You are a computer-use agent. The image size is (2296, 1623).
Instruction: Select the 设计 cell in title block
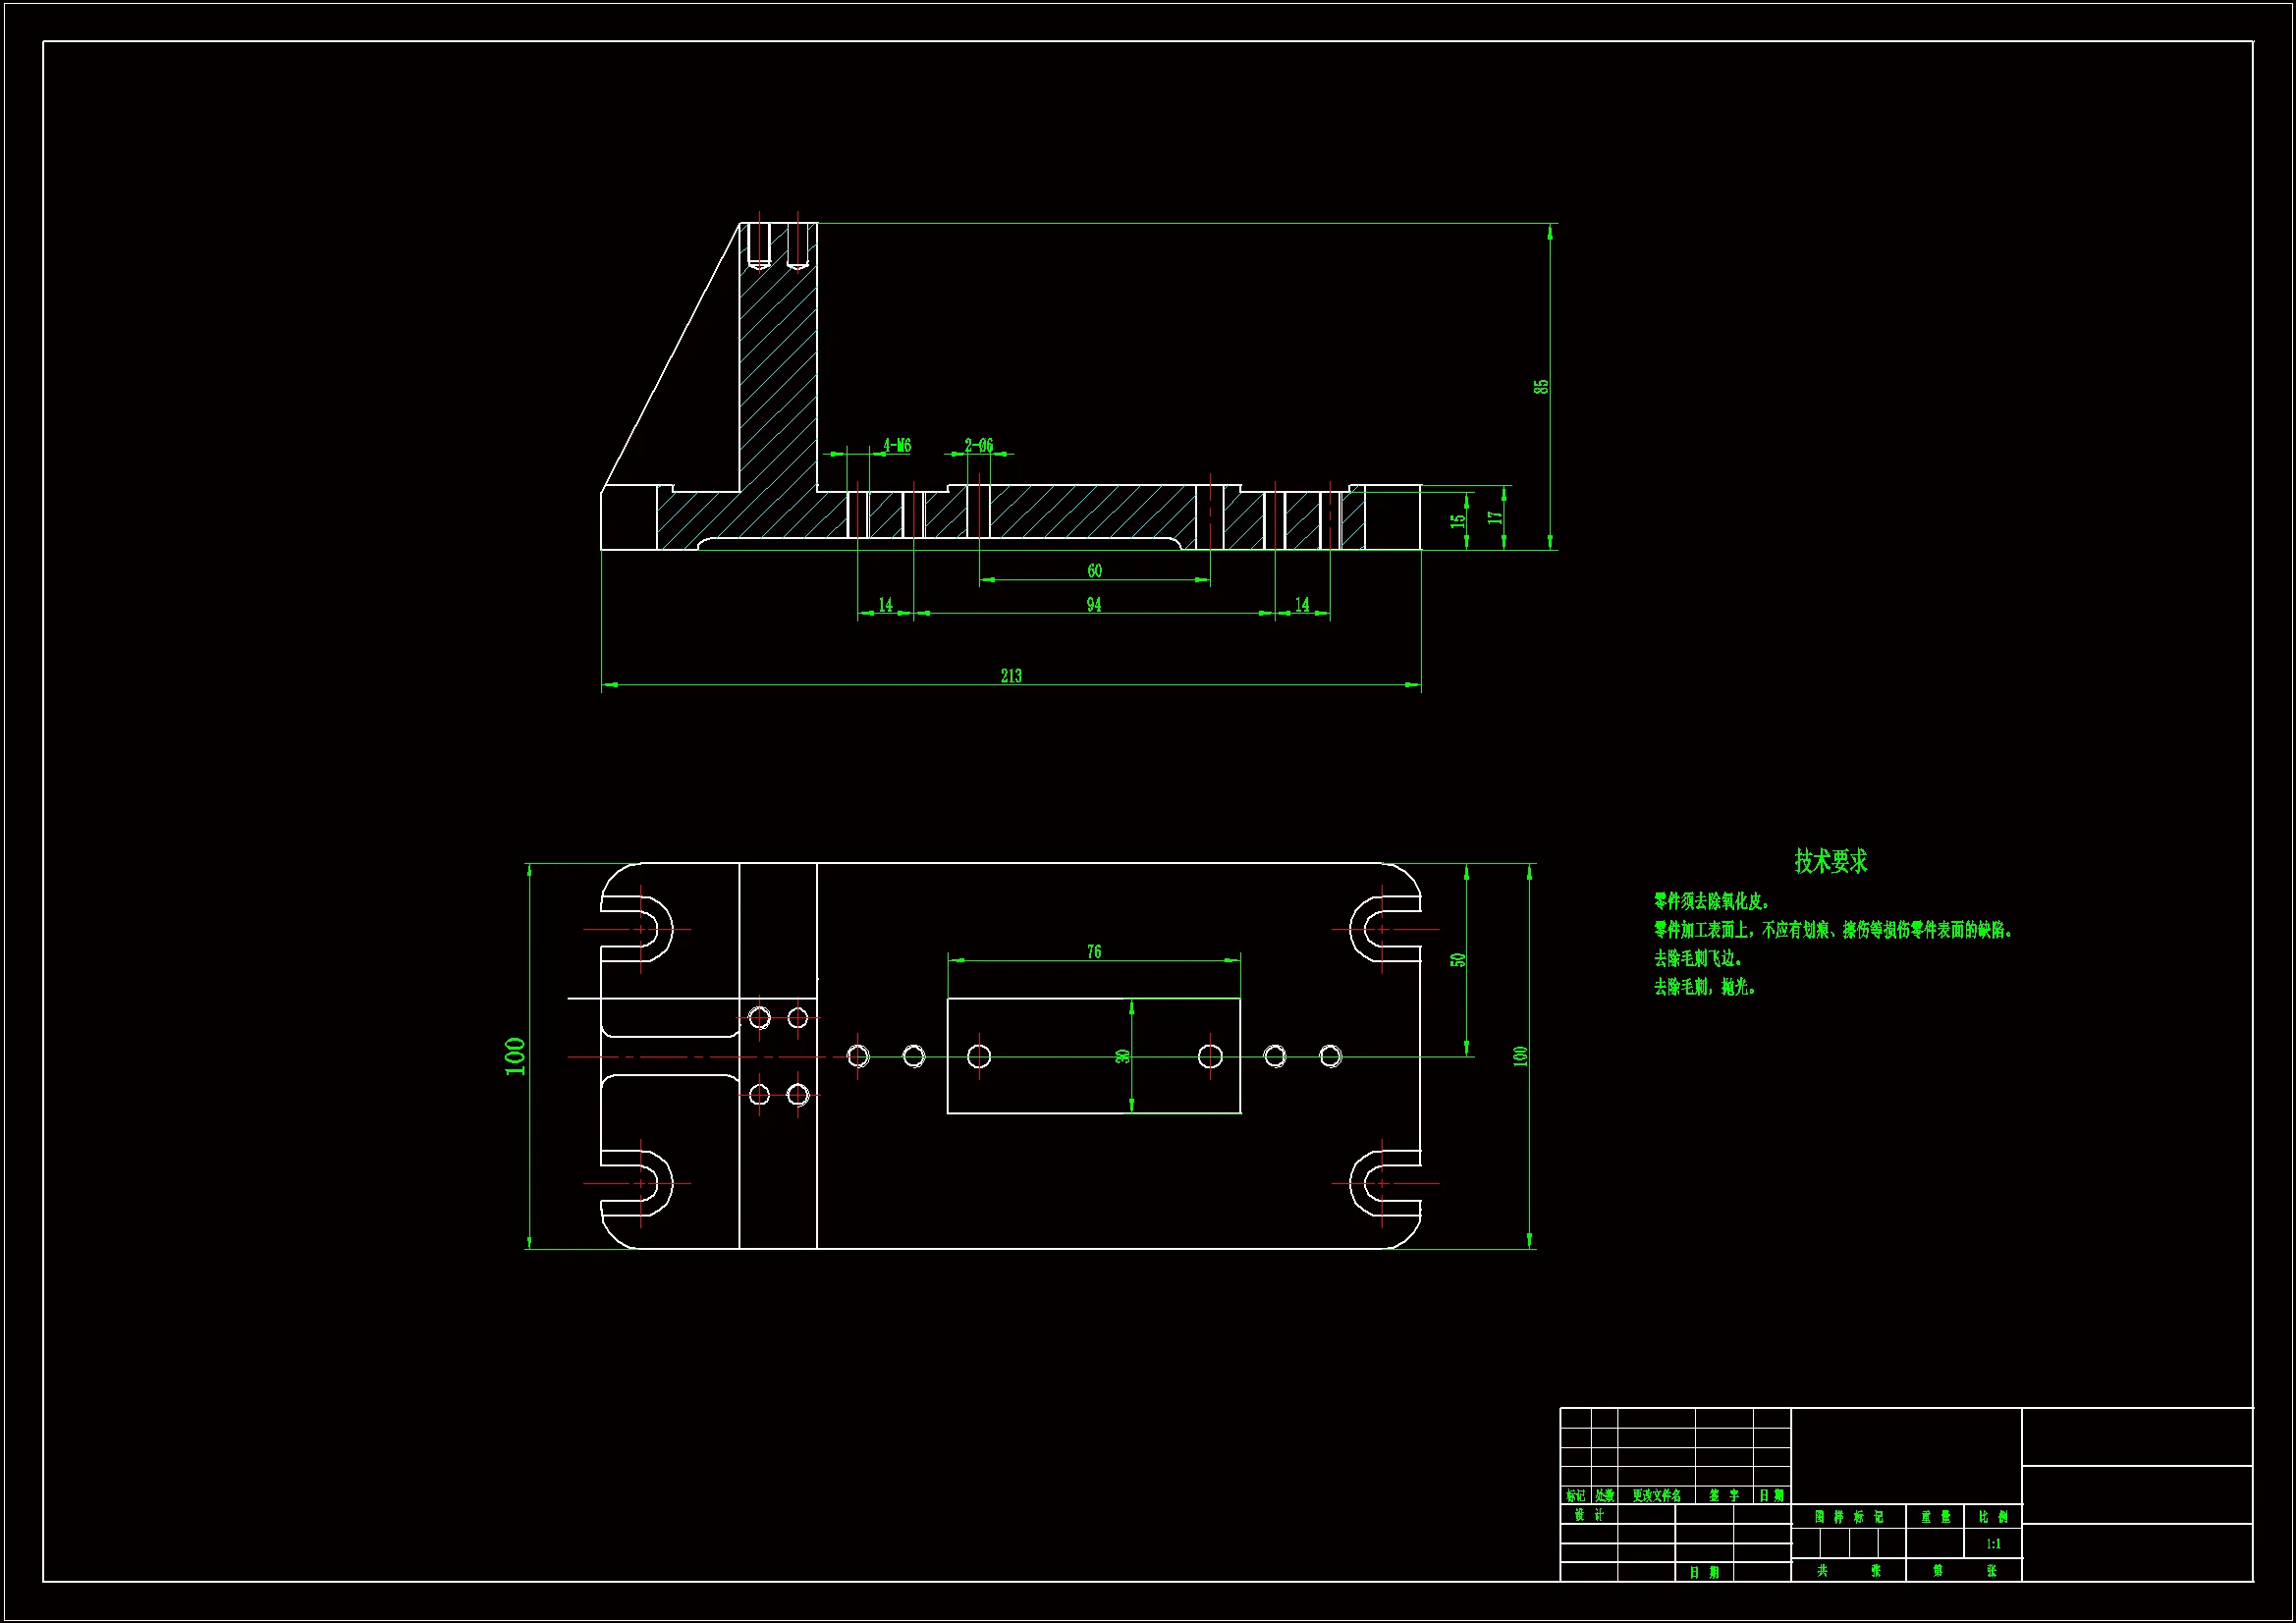coord(1588,1515)
